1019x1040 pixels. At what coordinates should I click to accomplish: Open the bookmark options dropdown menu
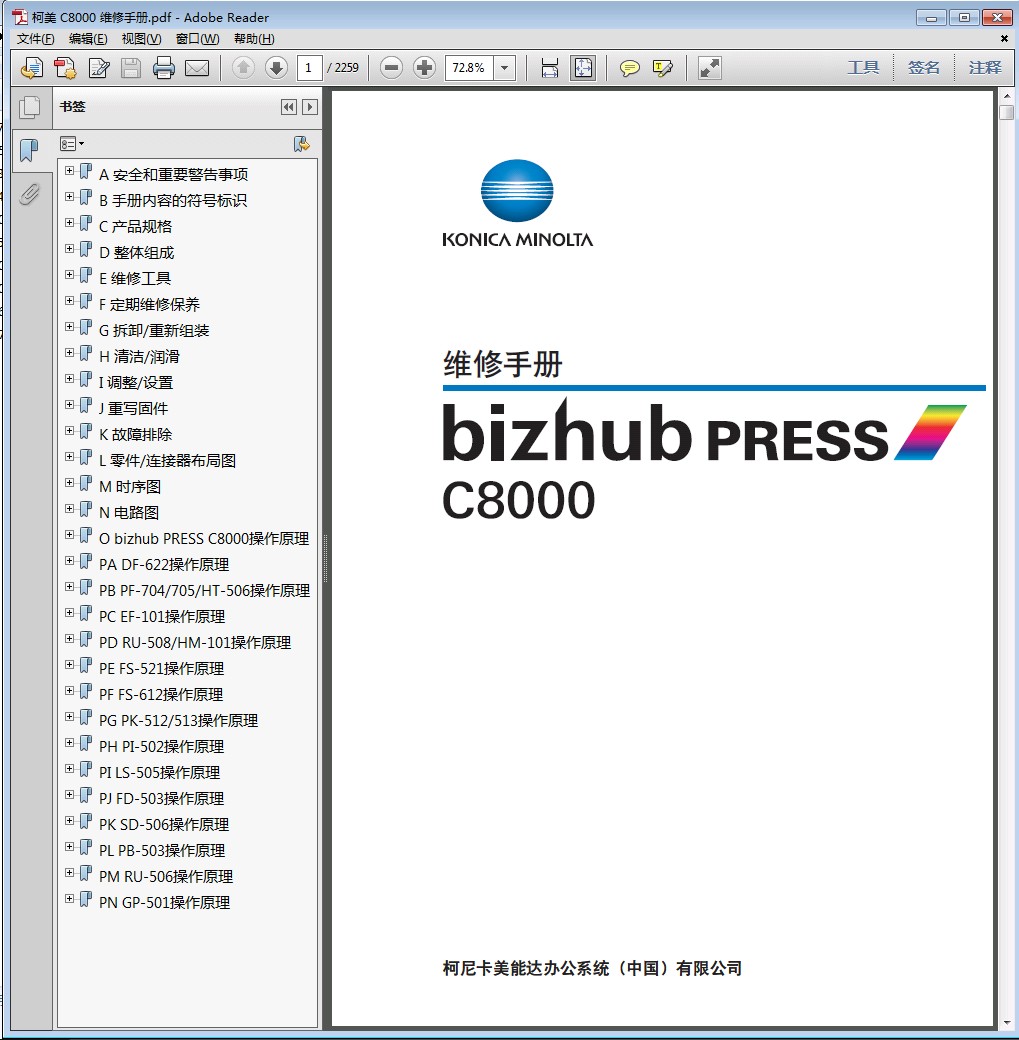(x=71, y=144)
